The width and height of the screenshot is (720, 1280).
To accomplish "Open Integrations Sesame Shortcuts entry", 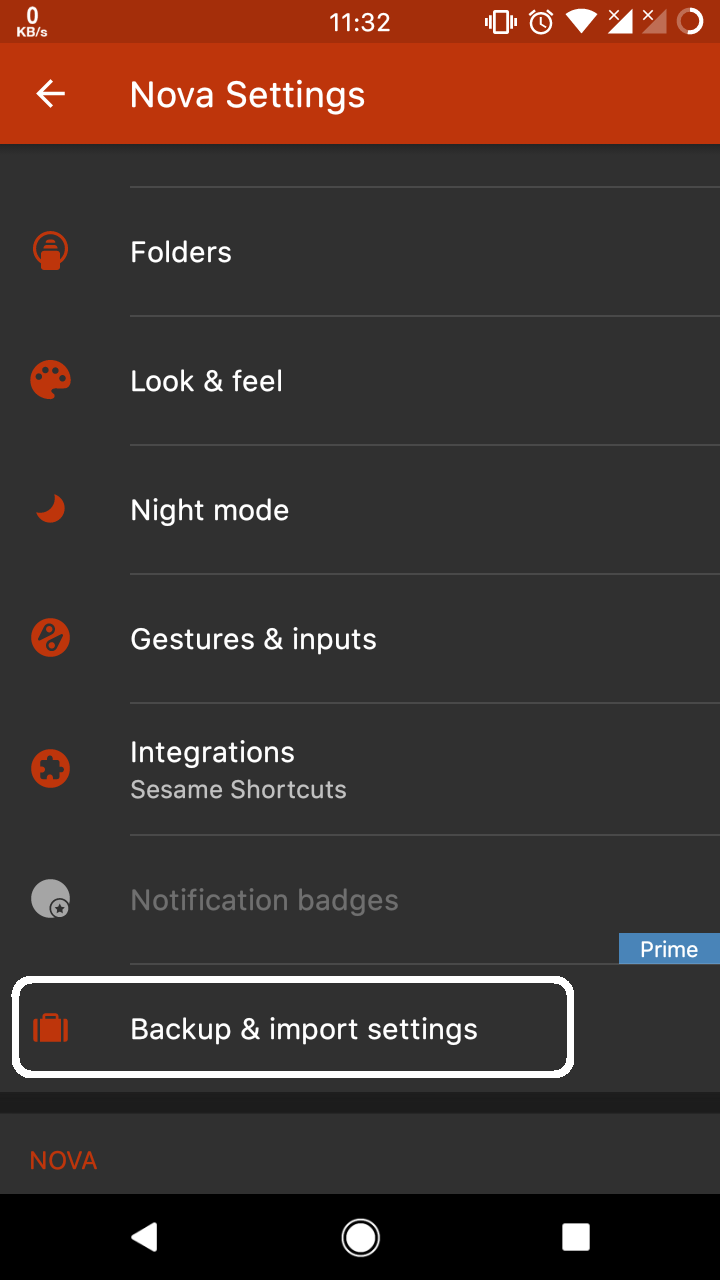I will click(x=238, y=769).
